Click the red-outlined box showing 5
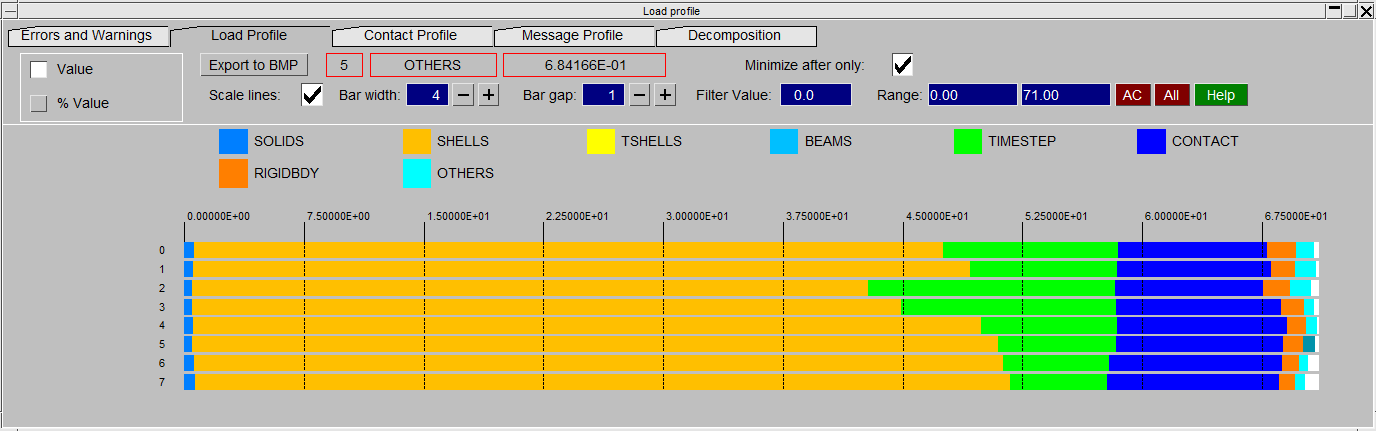Screen dimensions: 1376x431 coord(344,65)
